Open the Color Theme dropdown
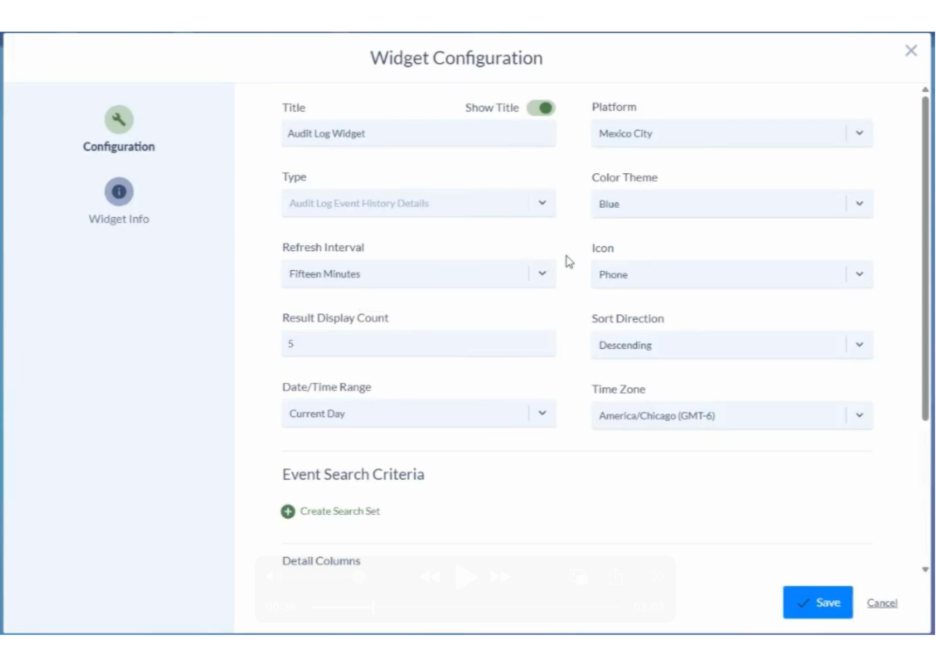 click(x=859, y=204)
